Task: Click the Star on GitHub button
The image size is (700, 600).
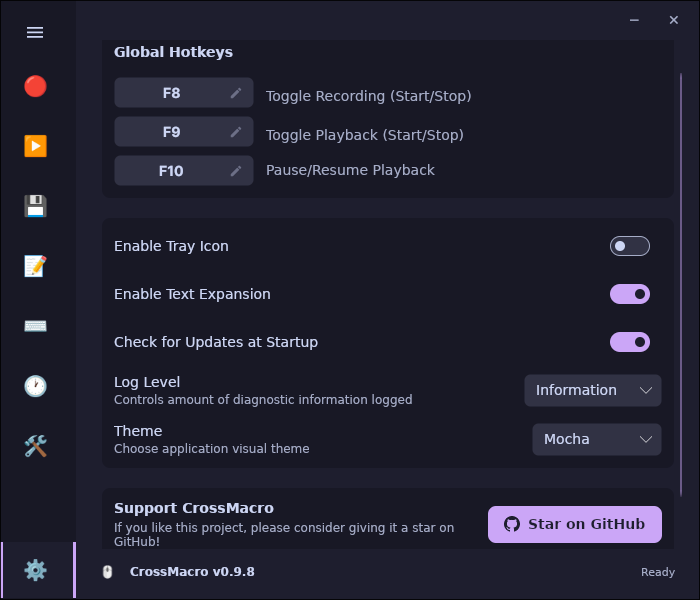Action: 575,525
